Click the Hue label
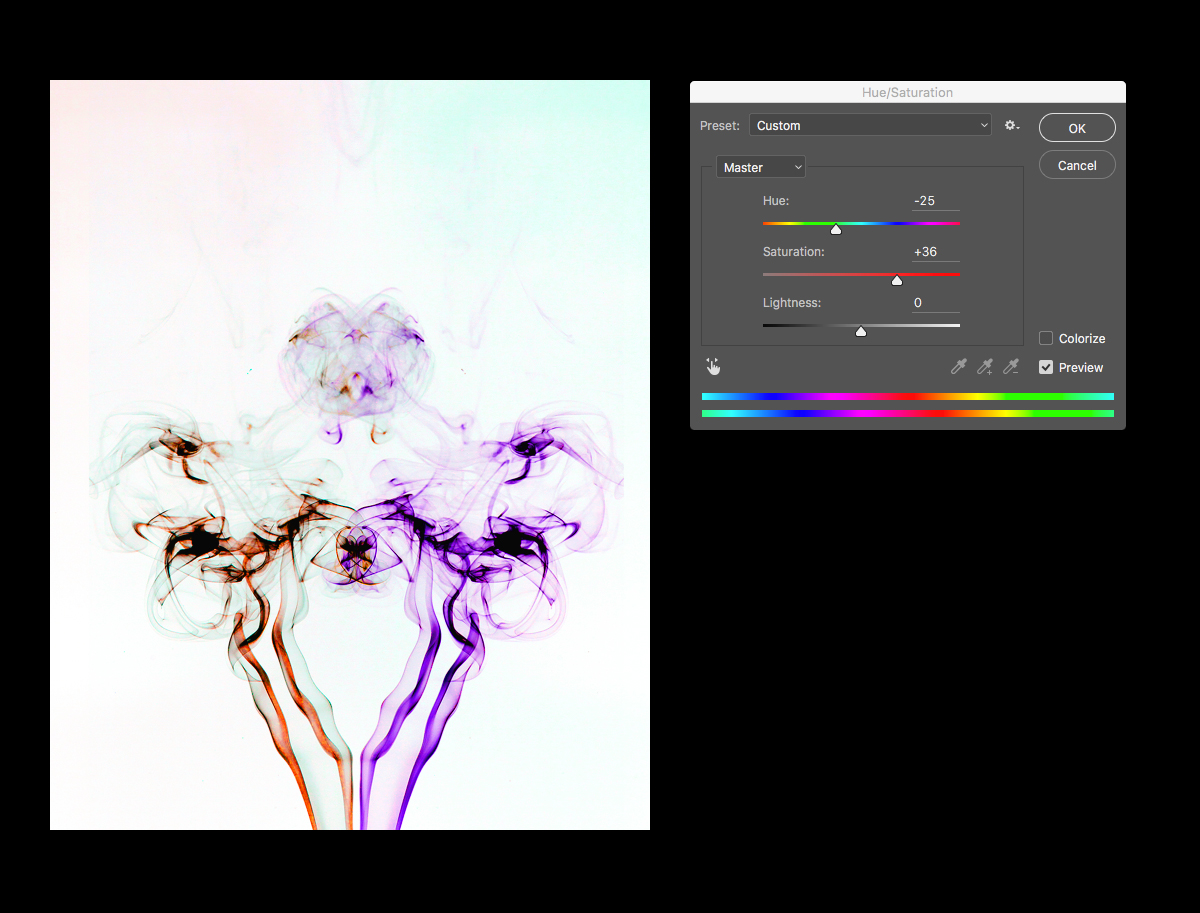The image size is (1200, 913). point(776,201)
